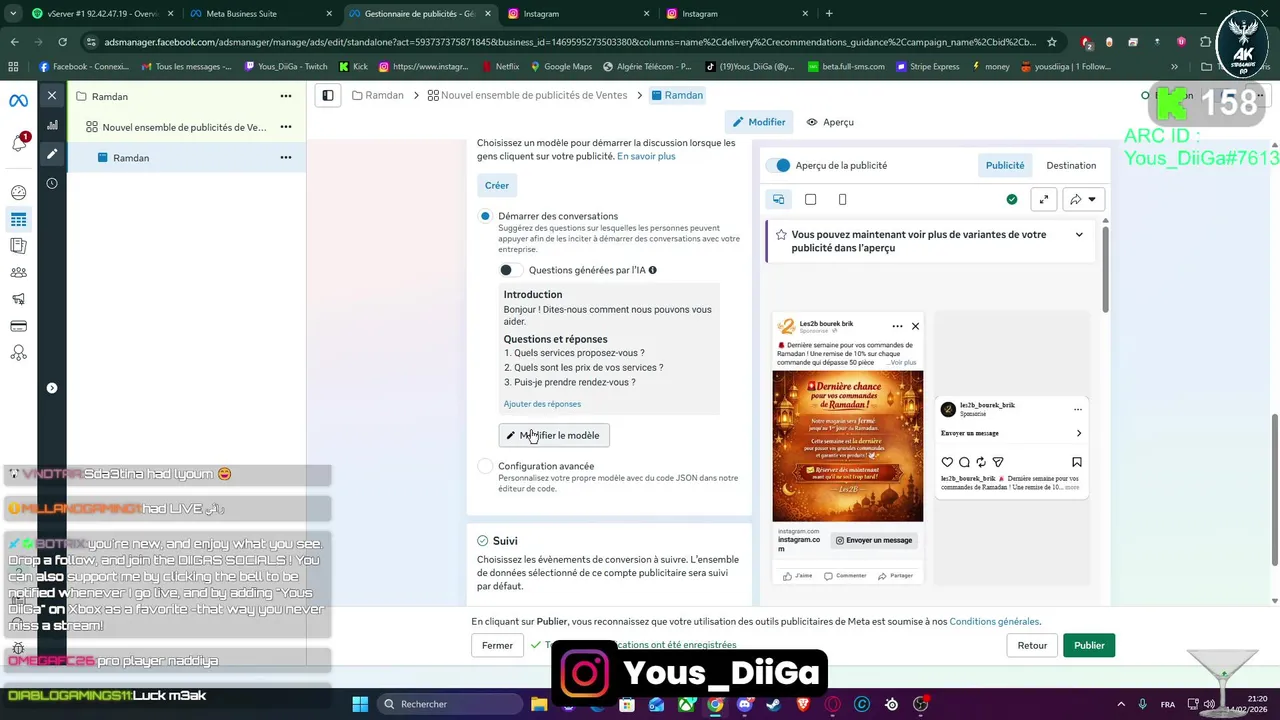Open Conditions générales link
The image size is (1280, 720).
point(994,621)
